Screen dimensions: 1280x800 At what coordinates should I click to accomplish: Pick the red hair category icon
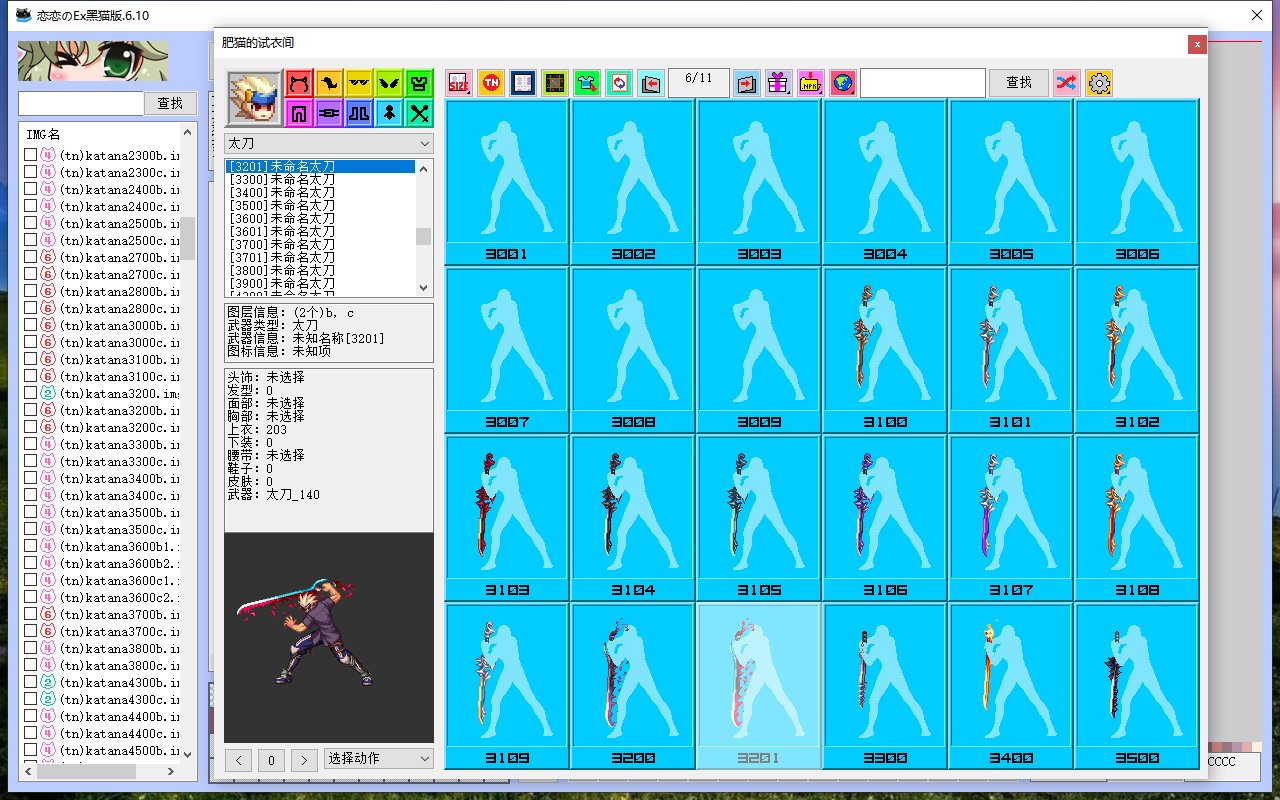[299, 82]
